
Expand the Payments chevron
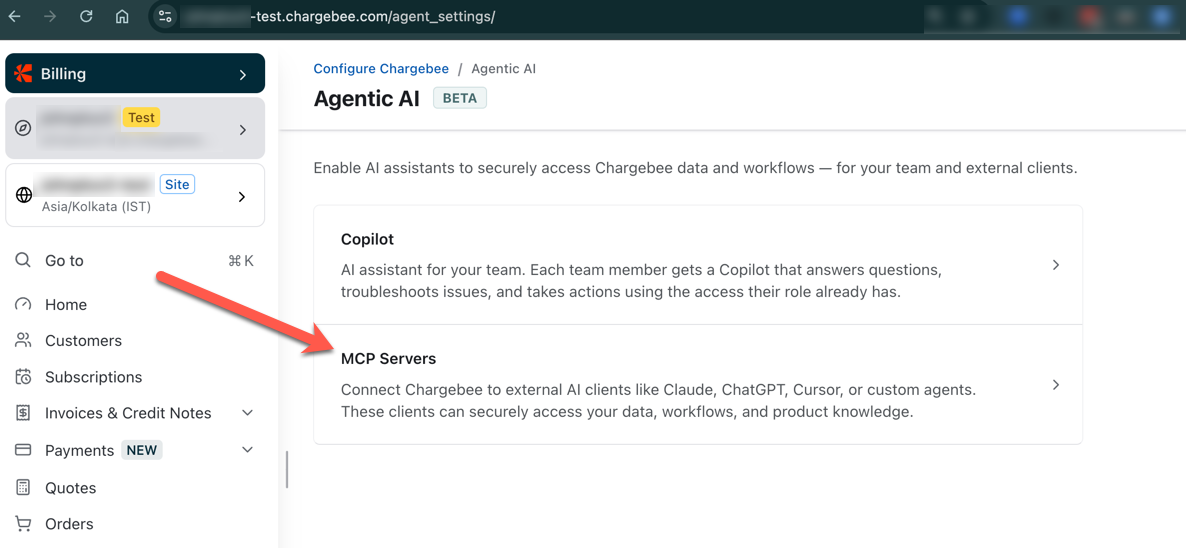coord(247,450)
